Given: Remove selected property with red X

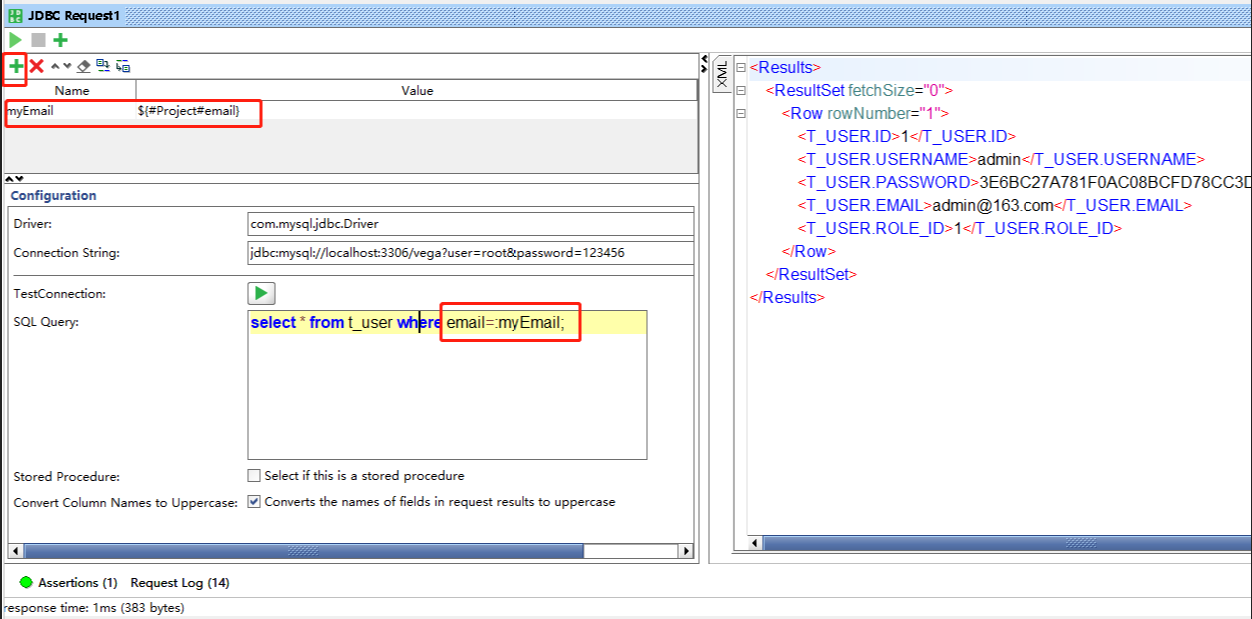Looking at the screenshot, I should 36,66.
